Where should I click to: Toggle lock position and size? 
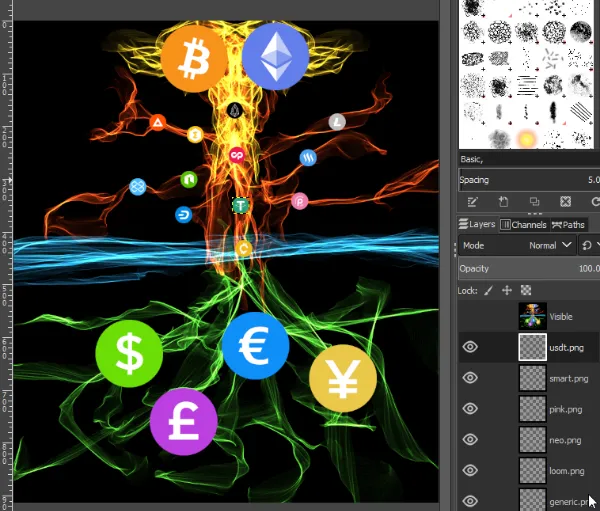pyautogui.click(x=507, y=291)
